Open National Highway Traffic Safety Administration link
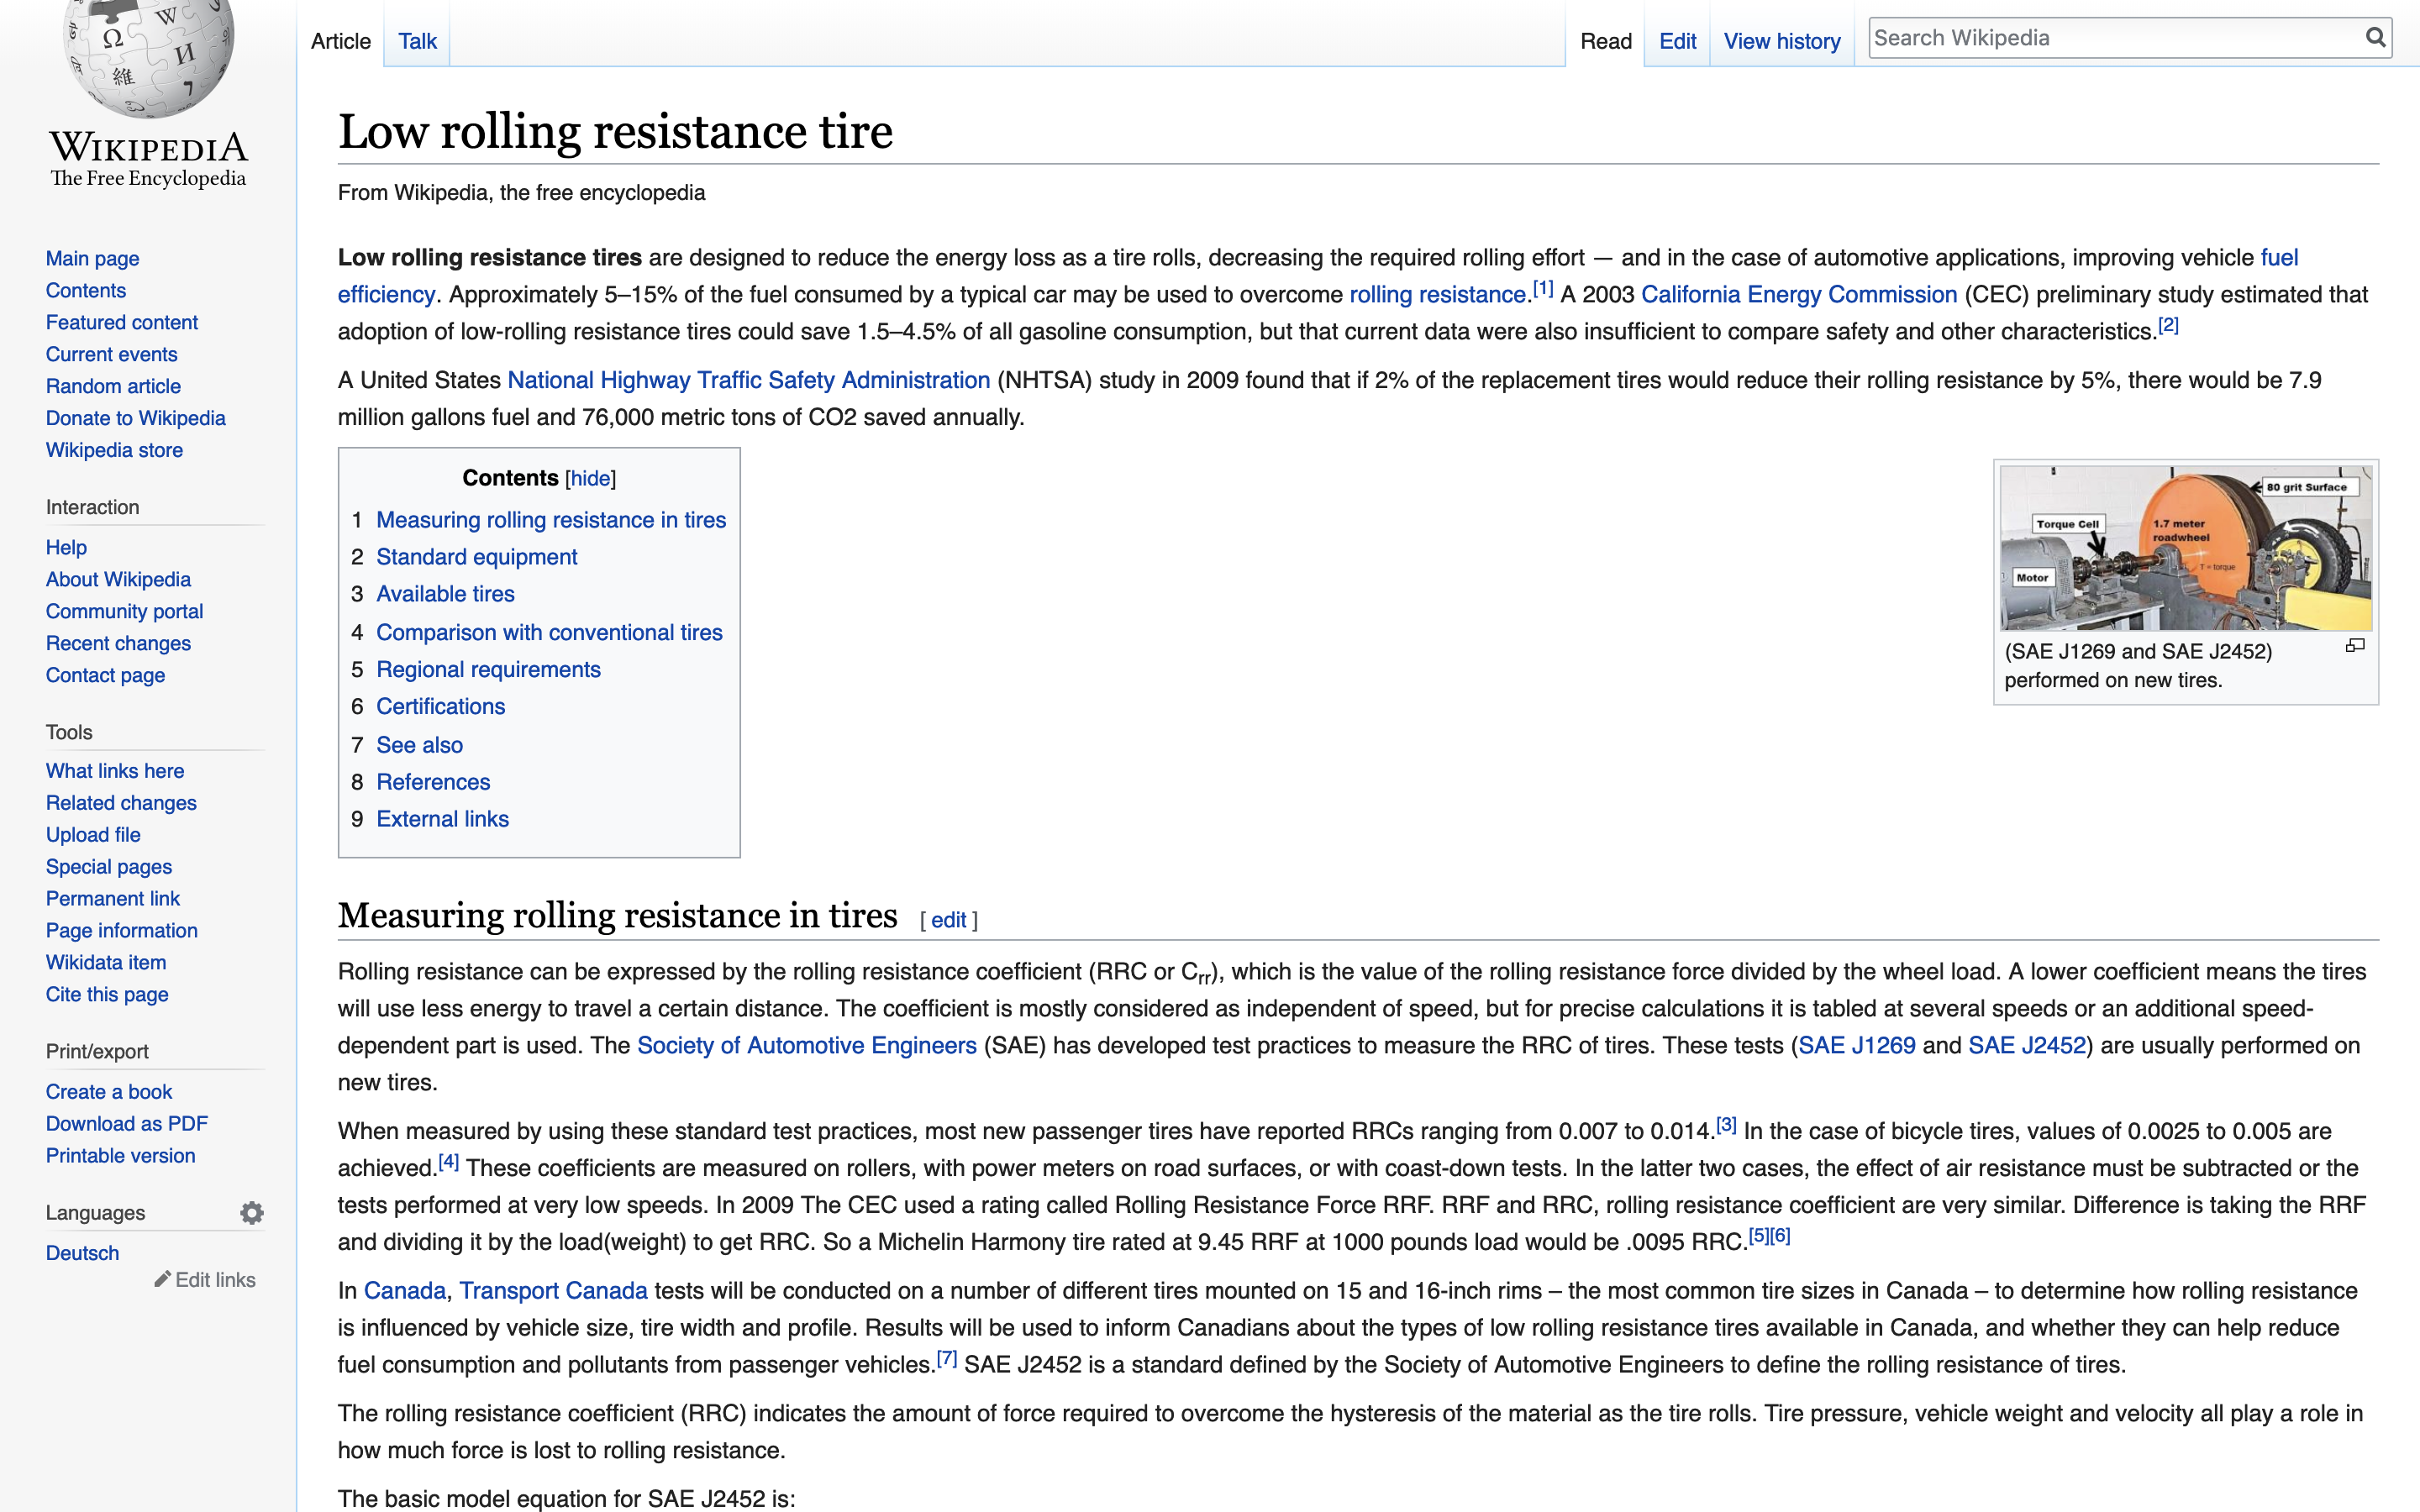 (x=749, y=381)
